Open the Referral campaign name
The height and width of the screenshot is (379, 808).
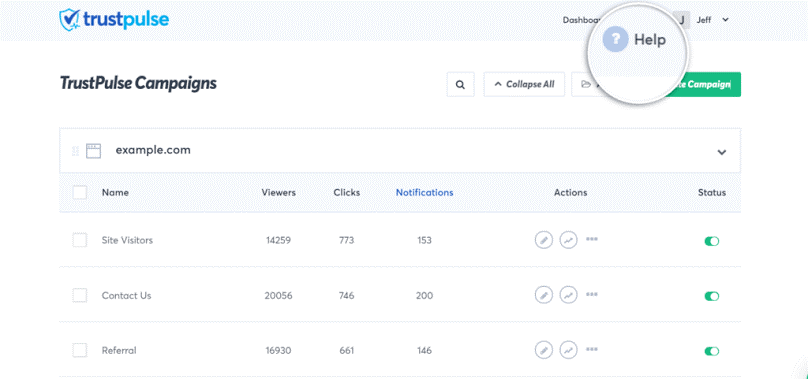coord(119,351)
